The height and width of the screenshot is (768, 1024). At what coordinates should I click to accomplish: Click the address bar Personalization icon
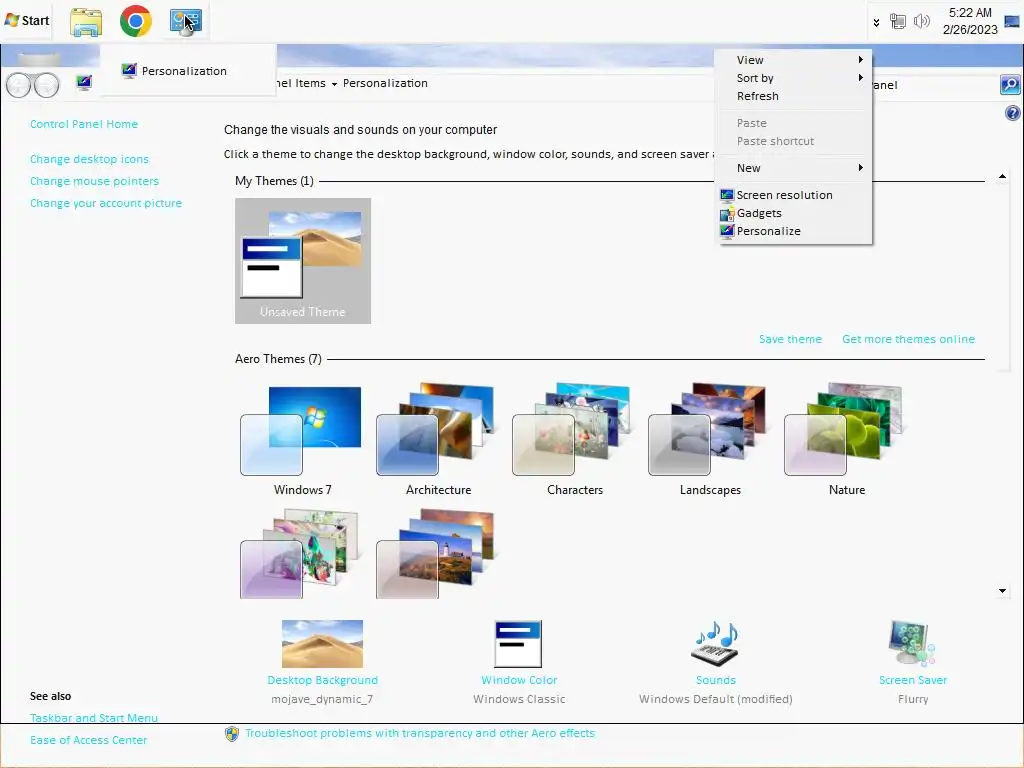click(x=84, y=83)
